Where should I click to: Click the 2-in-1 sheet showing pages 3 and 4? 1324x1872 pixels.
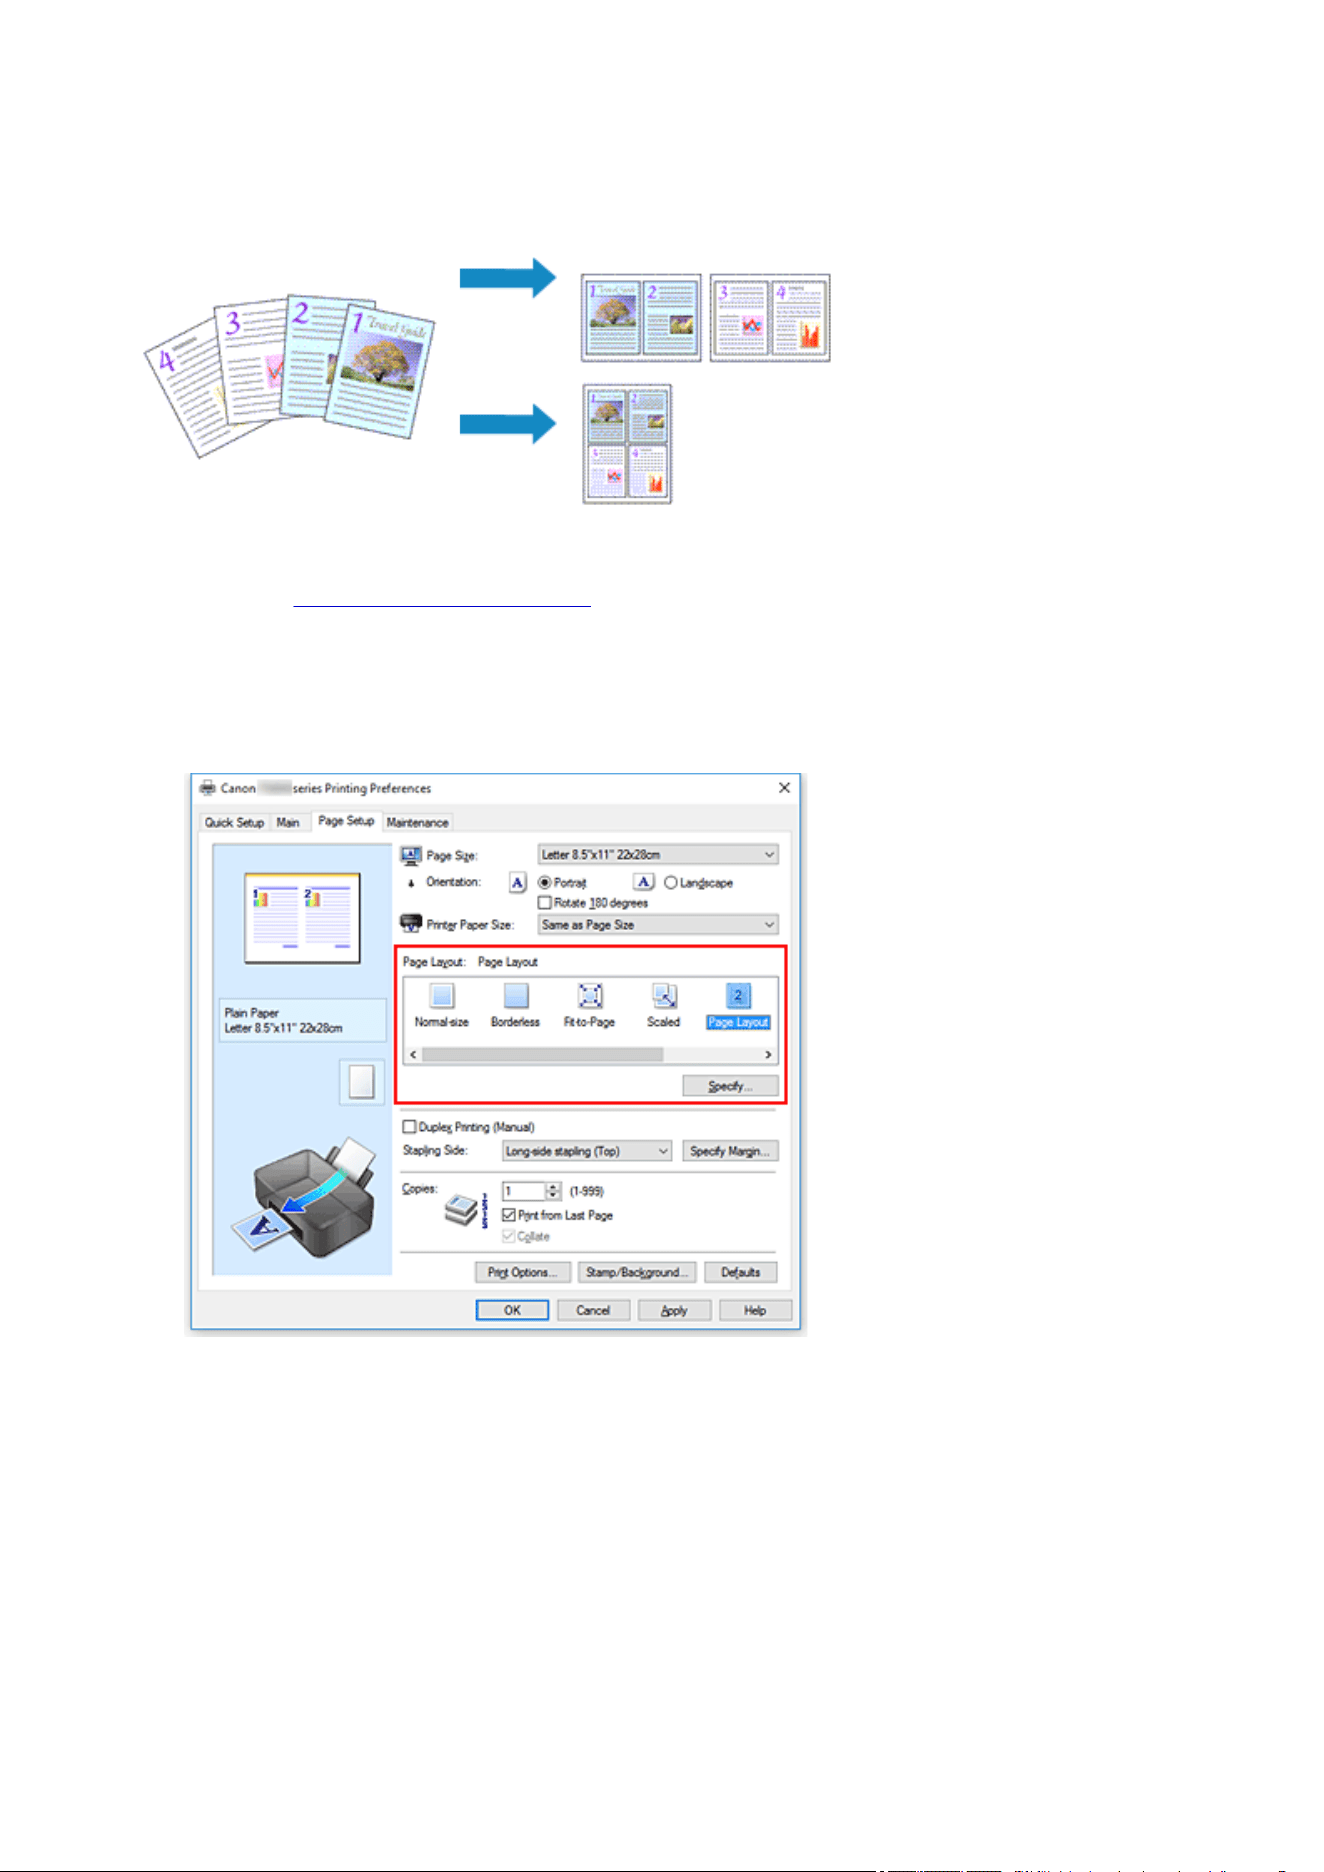(770, 317)
